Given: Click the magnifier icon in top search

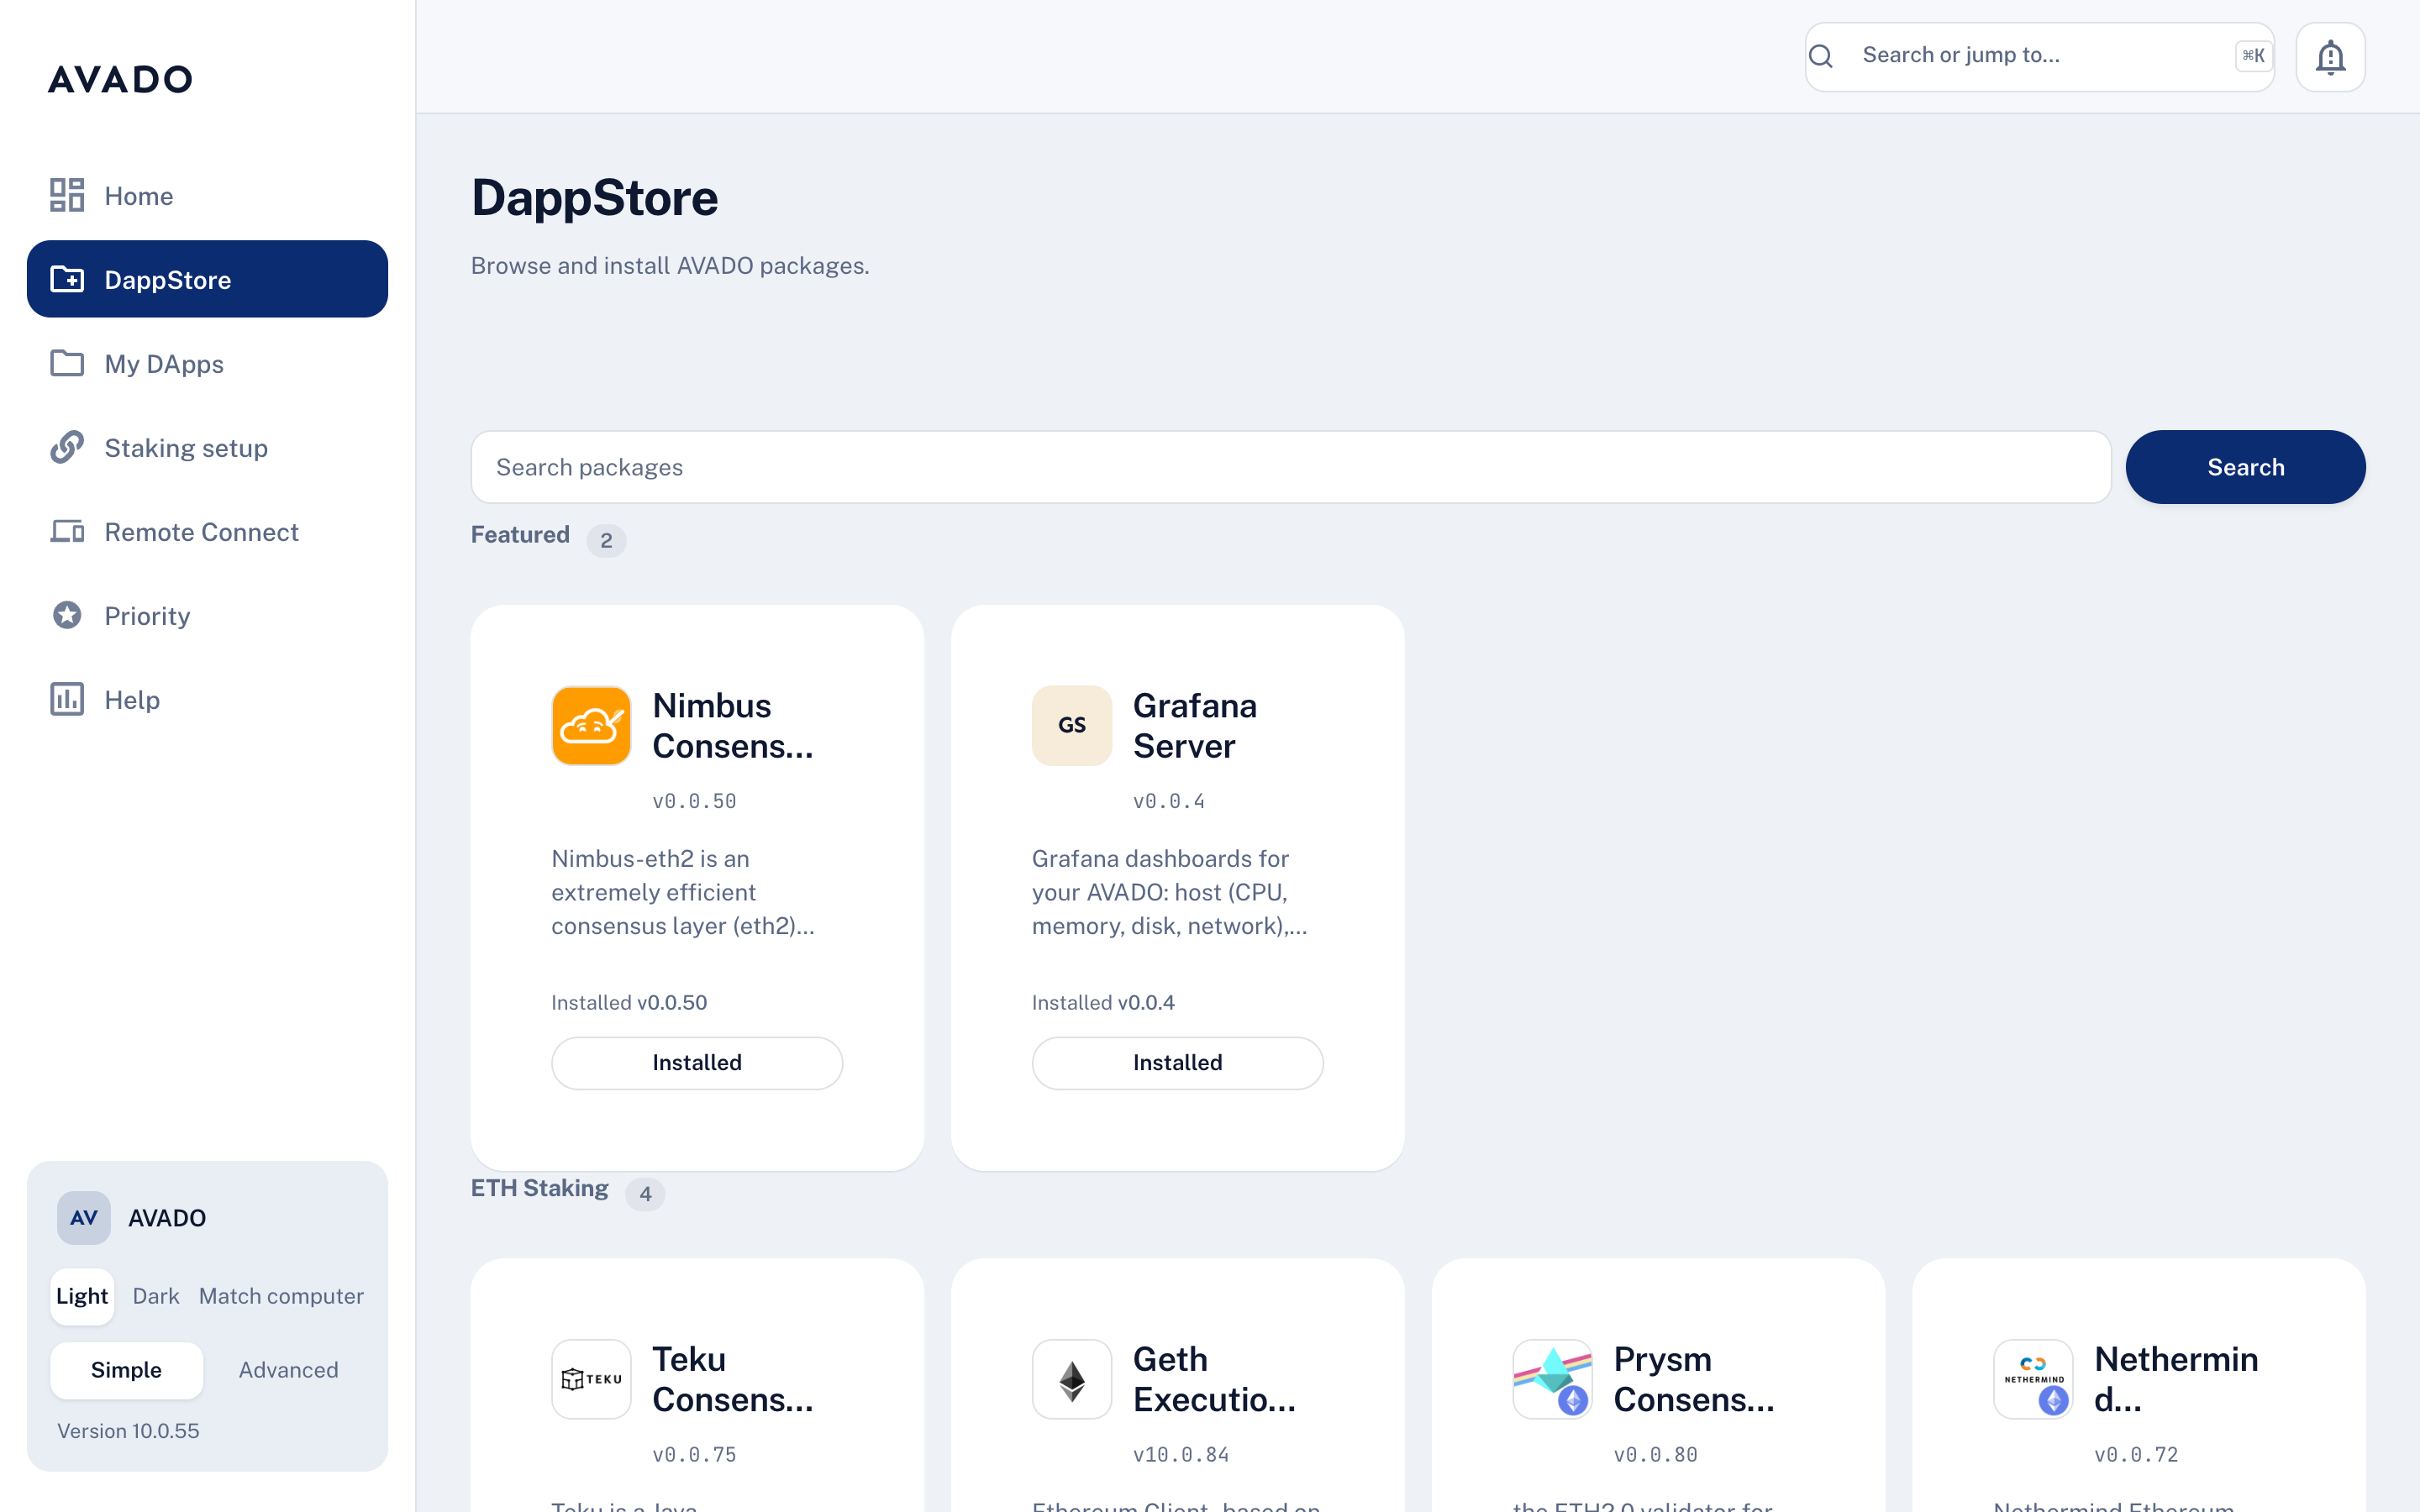Looking at the screenshot, I should pyautogui.click(x=1821, y=56).
